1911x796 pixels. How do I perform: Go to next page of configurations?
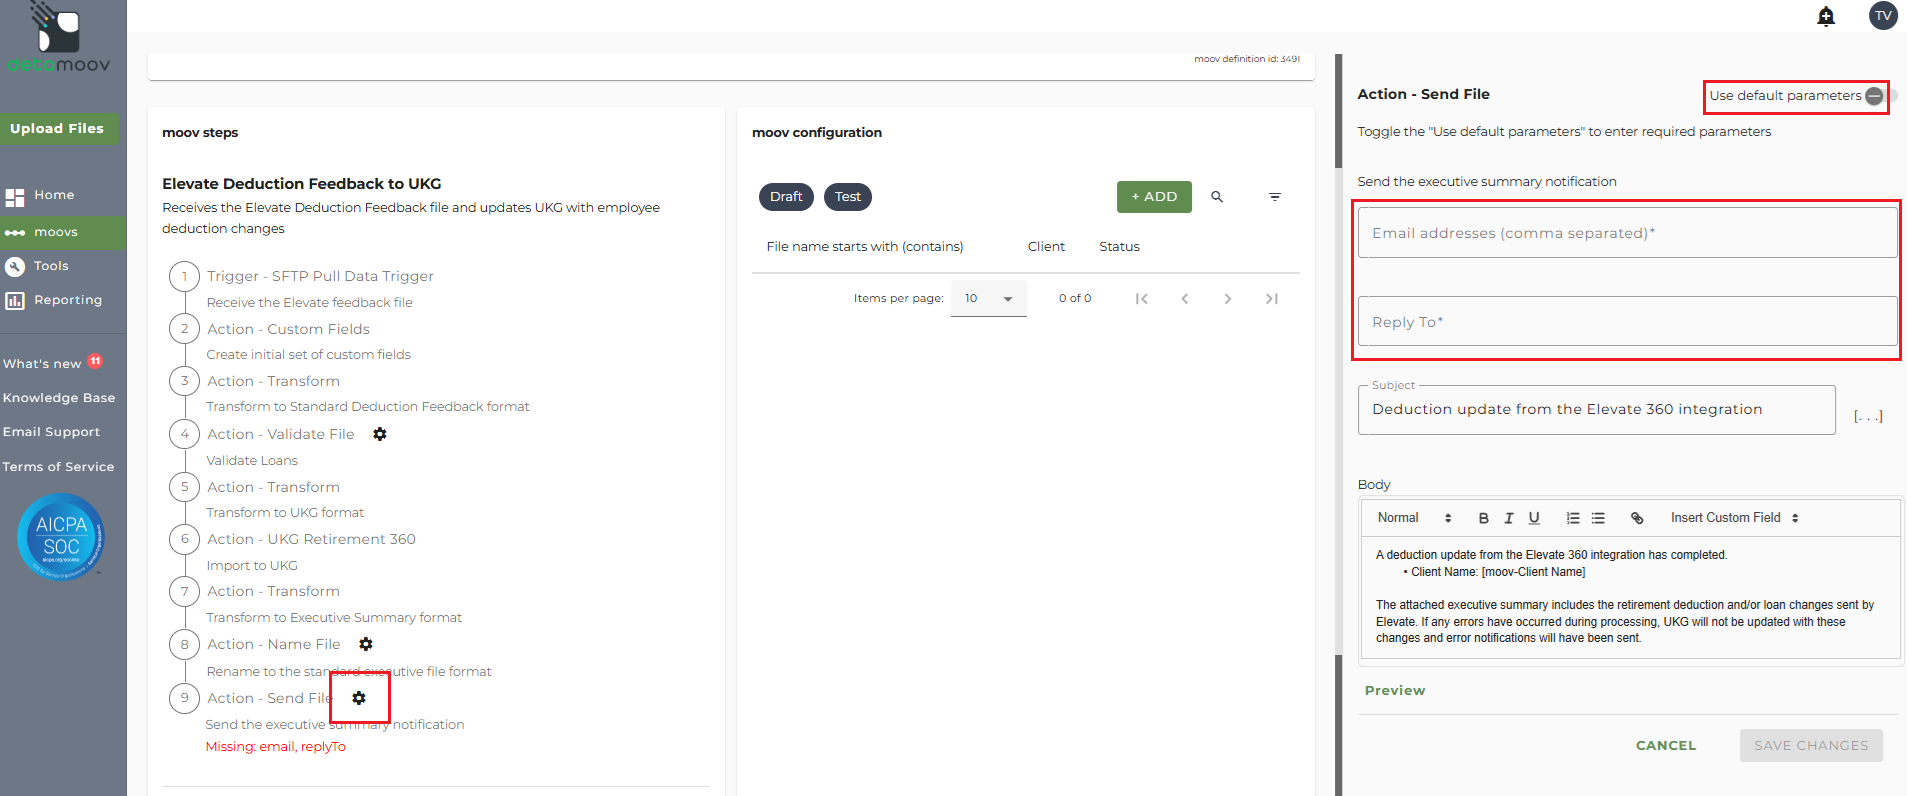click(x=1228, y=298)
